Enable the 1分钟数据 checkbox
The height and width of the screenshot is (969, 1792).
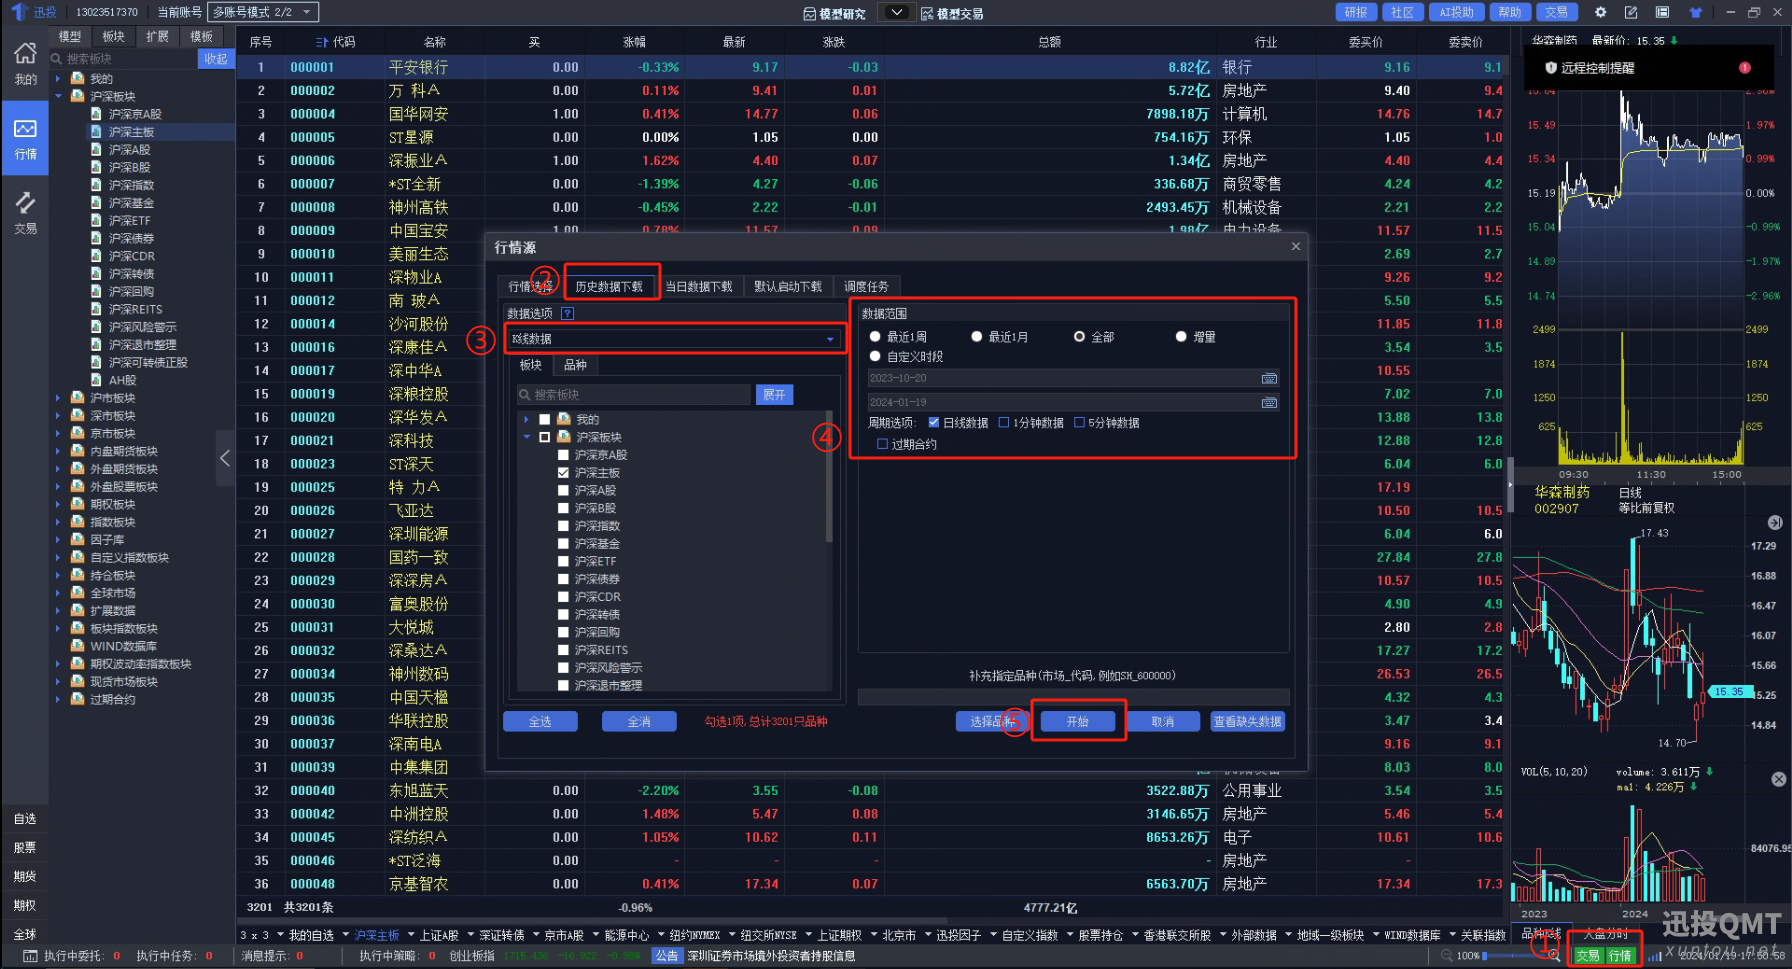1004,423
